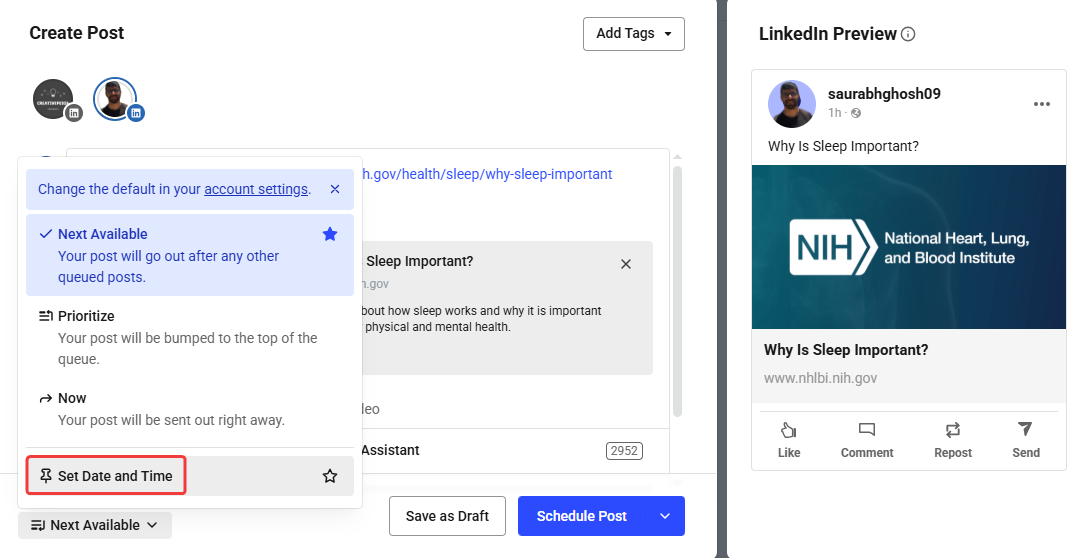Open the account settings link
This screenshot has width=1087, height=558.
[256, 189]
